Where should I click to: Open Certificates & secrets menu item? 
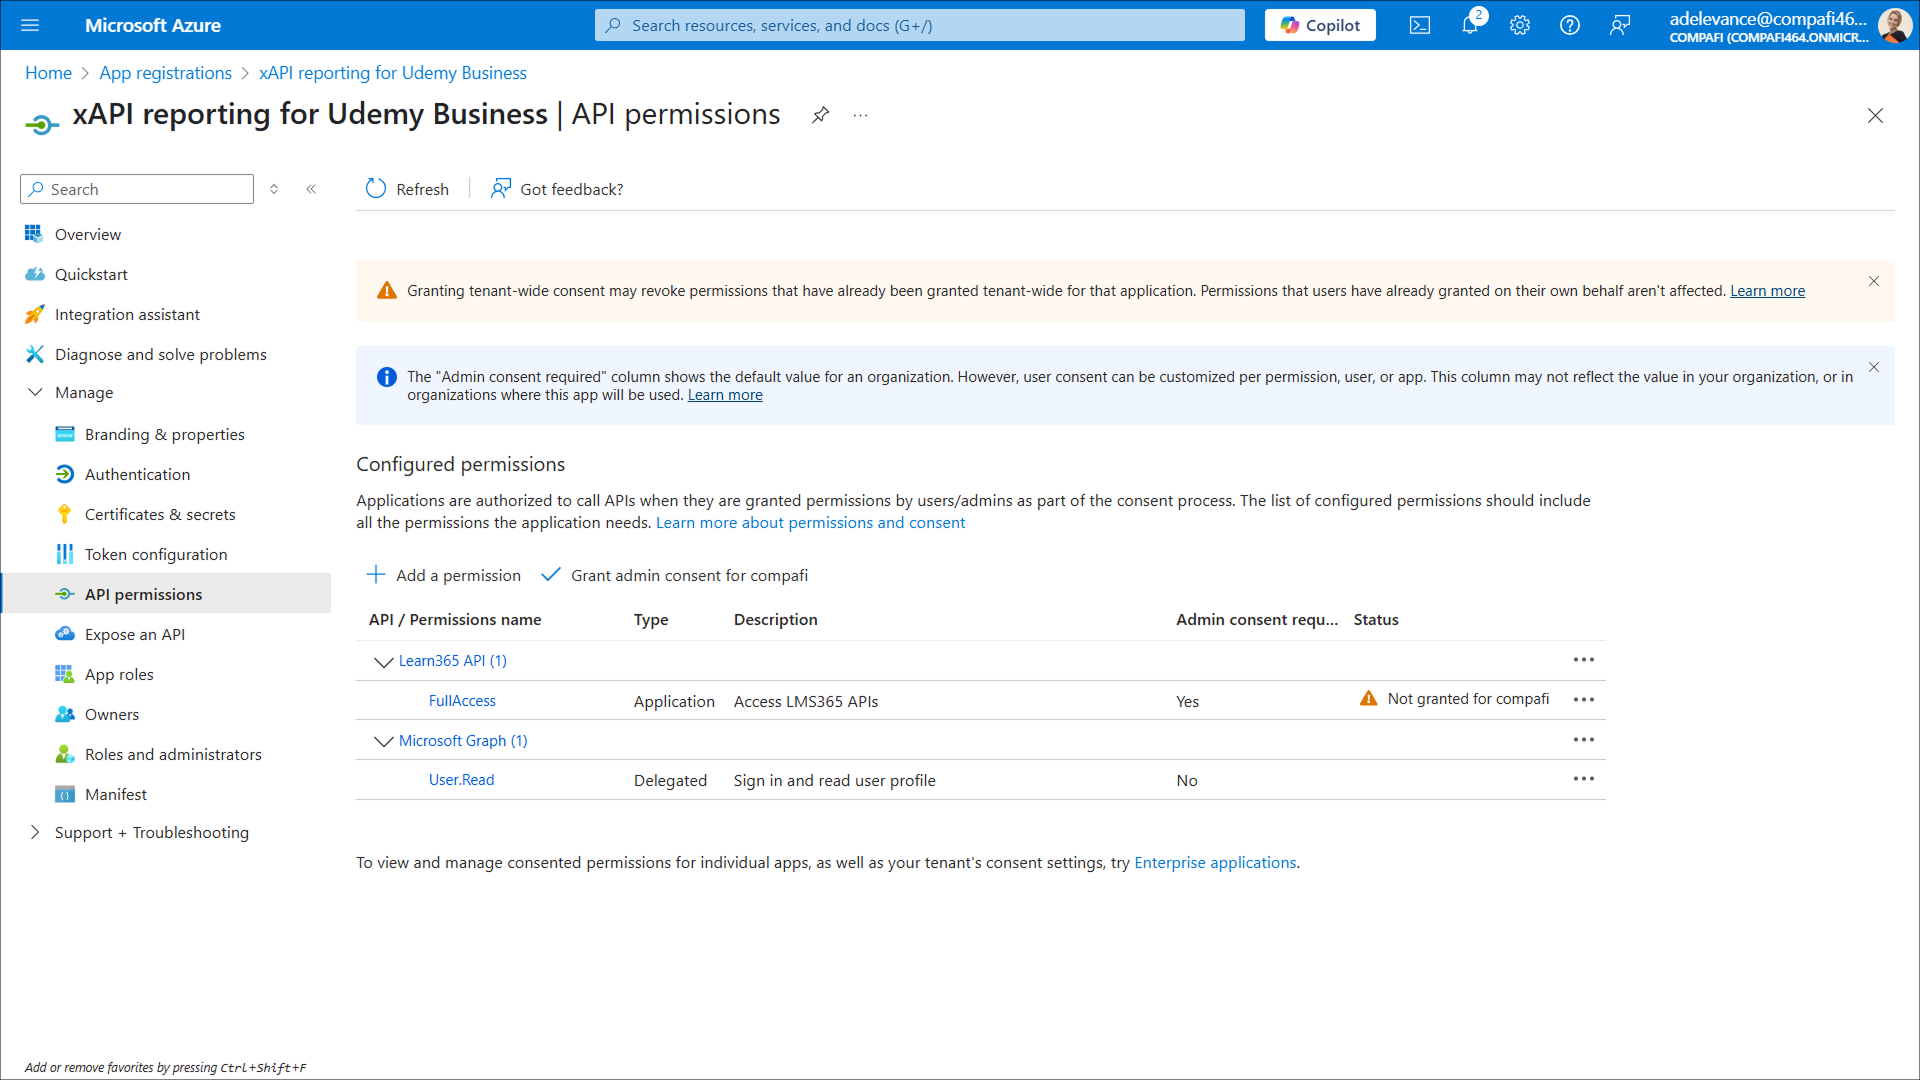(160, 514)
